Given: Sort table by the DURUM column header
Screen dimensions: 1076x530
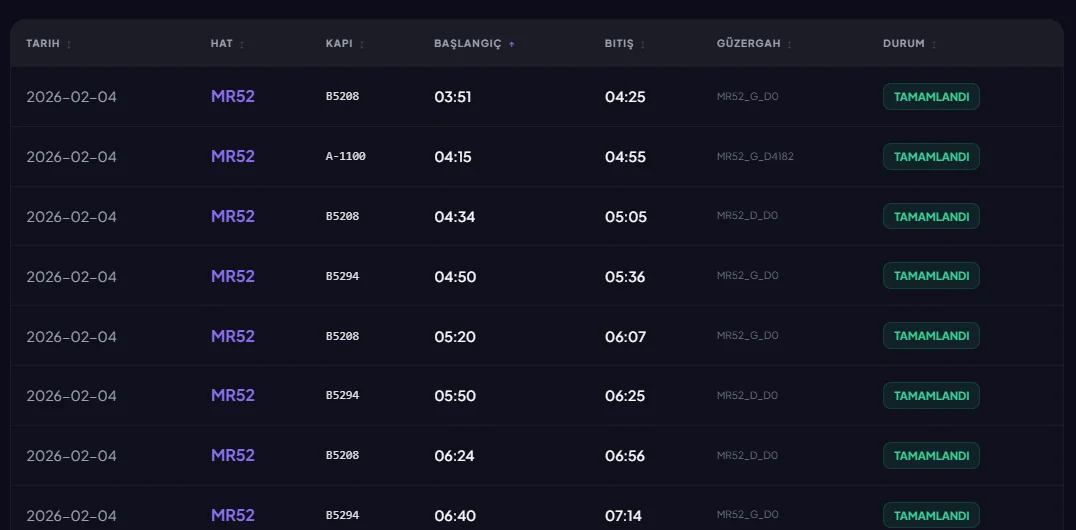Looking at the screenshot, I should point(903,44).
